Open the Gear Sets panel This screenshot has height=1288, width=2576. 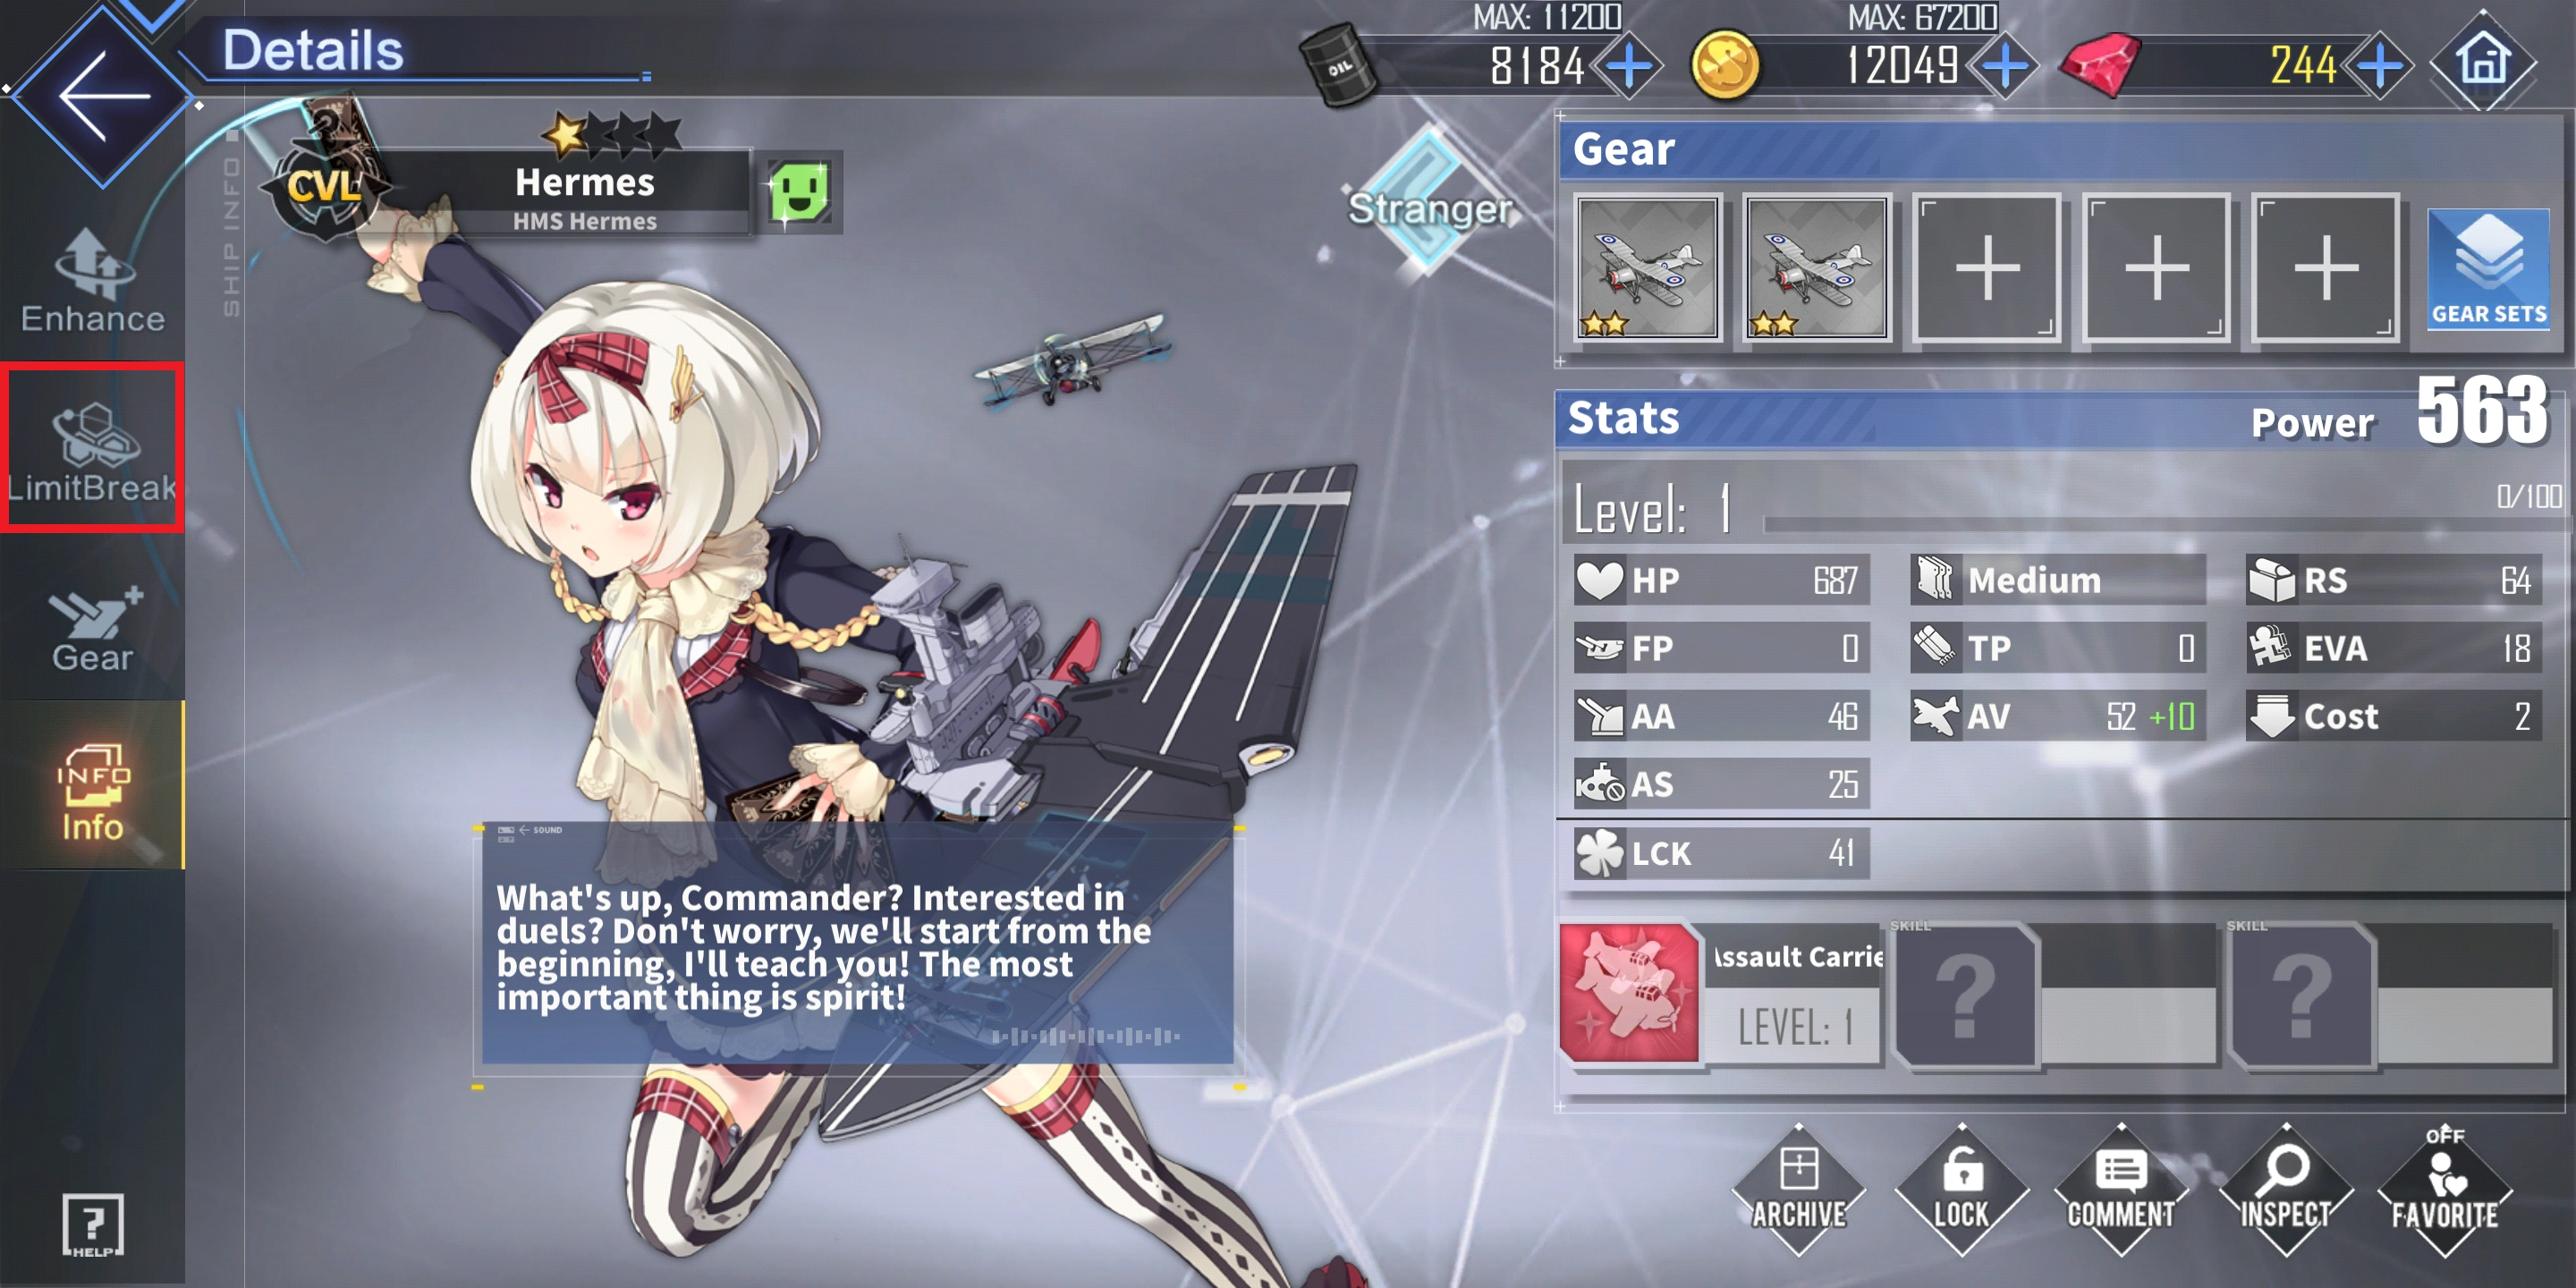tap(2488, 270)
